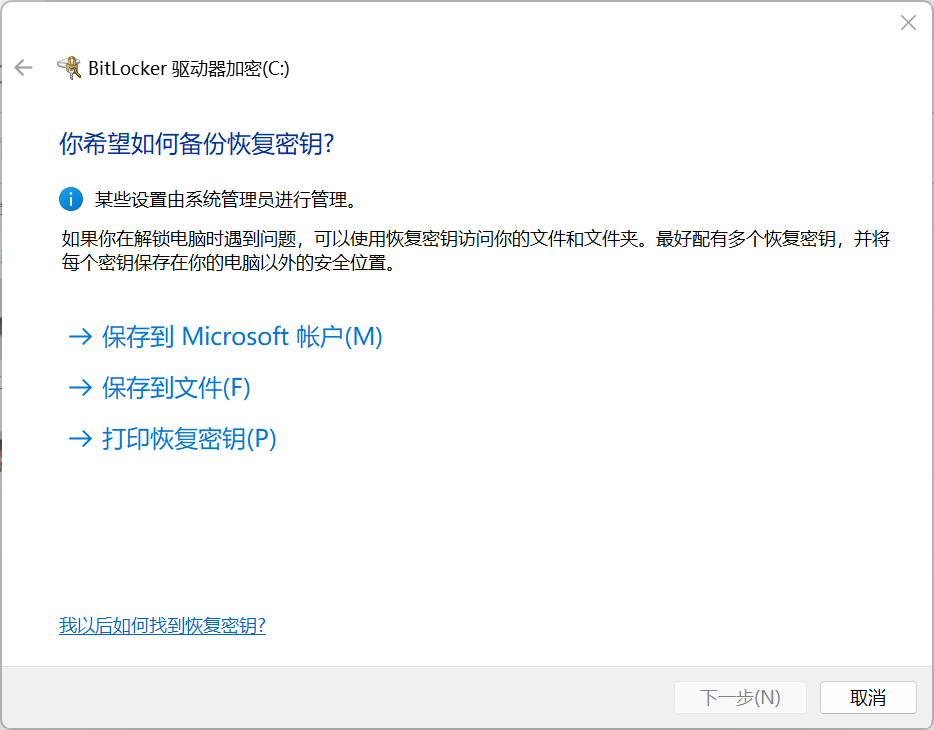Image resolution: width=934 pixels, height=730 pixels.
Task: Click the 取消 button
Action: (x=868, y=697)
